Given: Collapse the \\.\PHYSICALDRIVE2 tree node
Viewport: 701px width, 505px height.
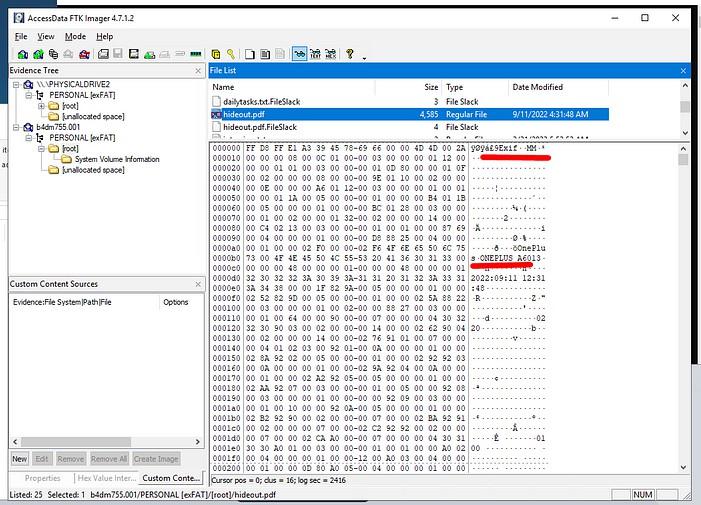Looking at the screenshot, I should click(16, 84).
